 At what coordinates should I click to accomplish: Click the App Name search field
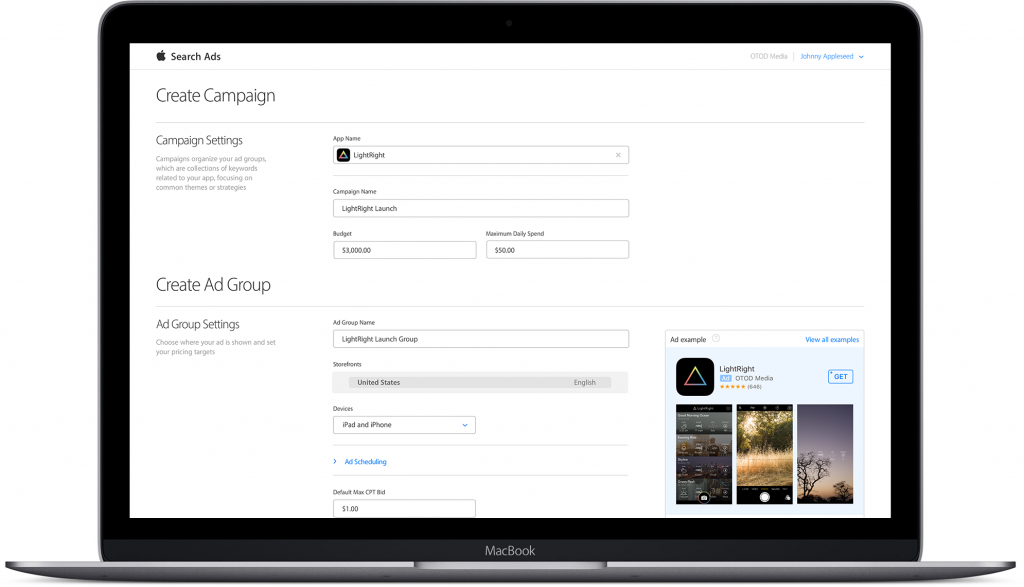click(481, 155)
